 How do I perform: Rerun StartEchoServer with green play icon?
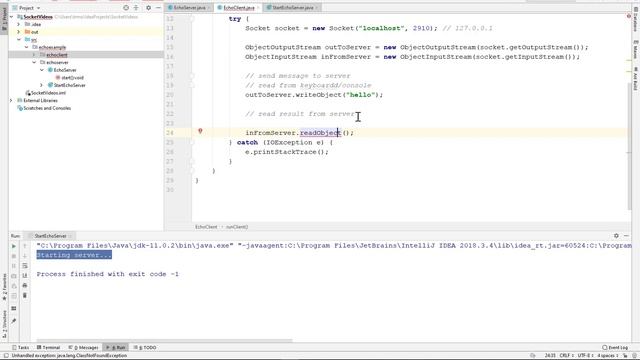[13, 246]
